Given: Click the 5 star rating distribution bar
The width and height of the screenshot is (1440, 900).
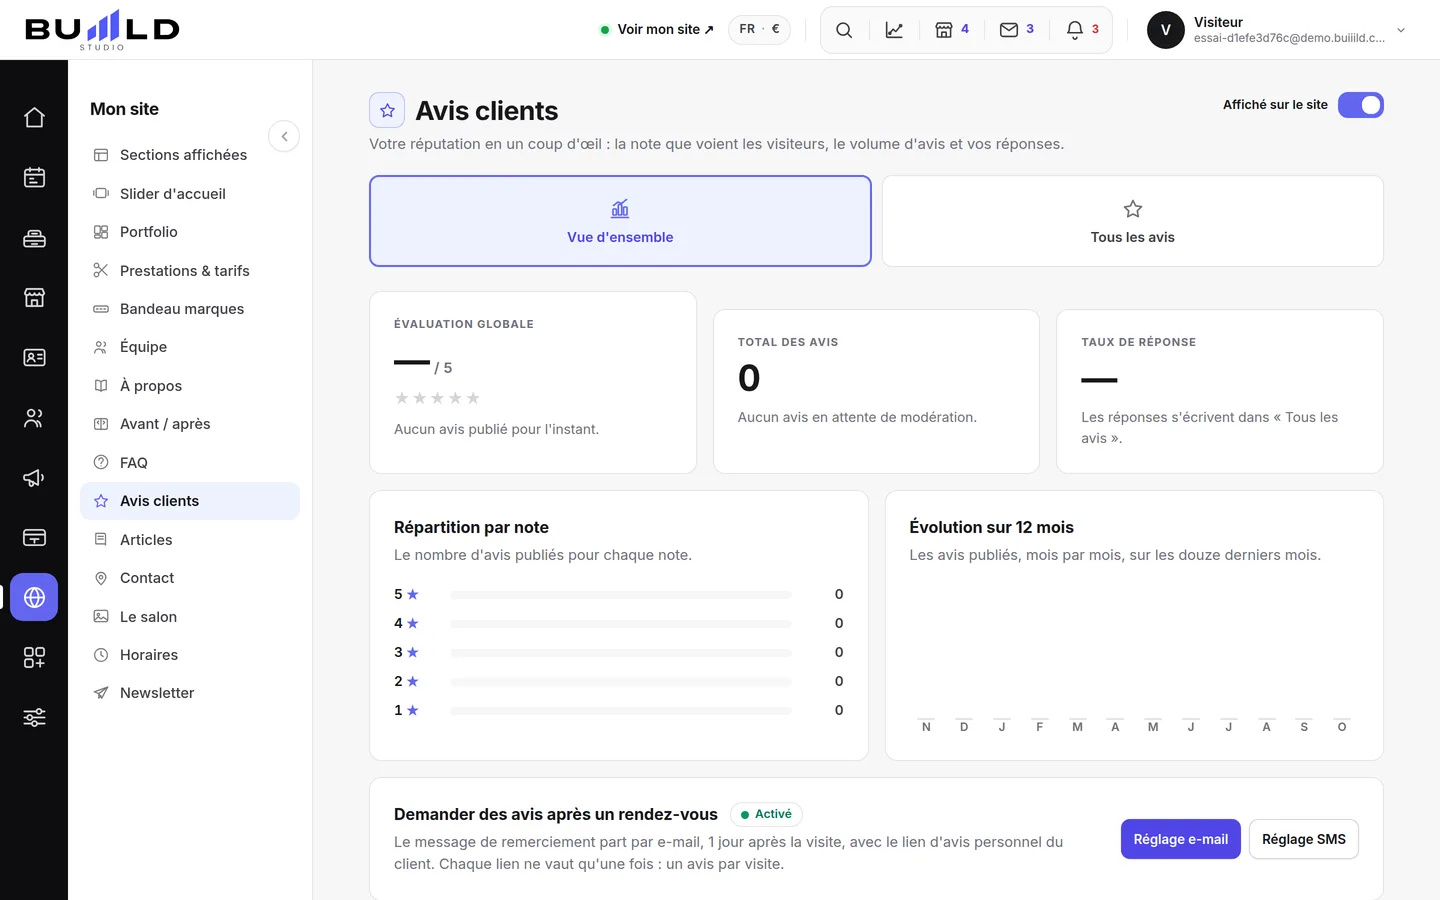Looking at the screenshot, I should tap(620, 594).
